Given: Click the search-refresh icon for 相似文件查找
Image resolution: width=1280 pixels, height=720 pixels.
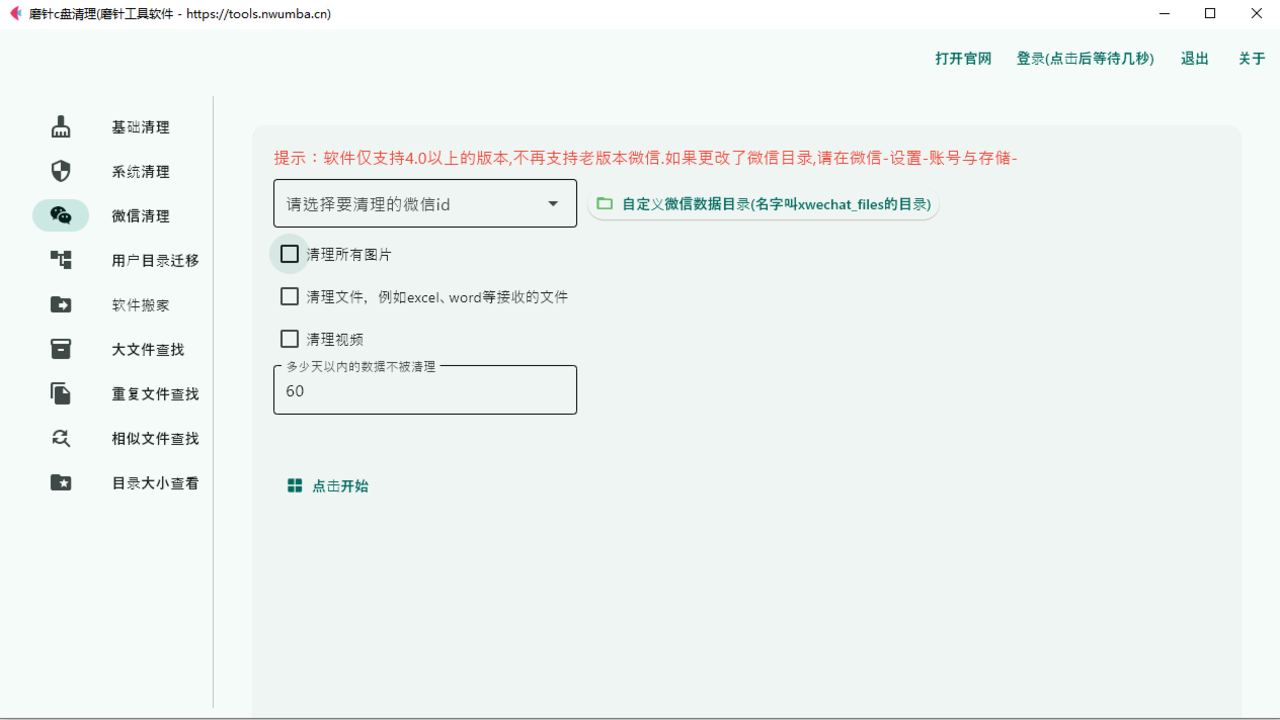Looking at the screenshot, I should coord(61,438).
